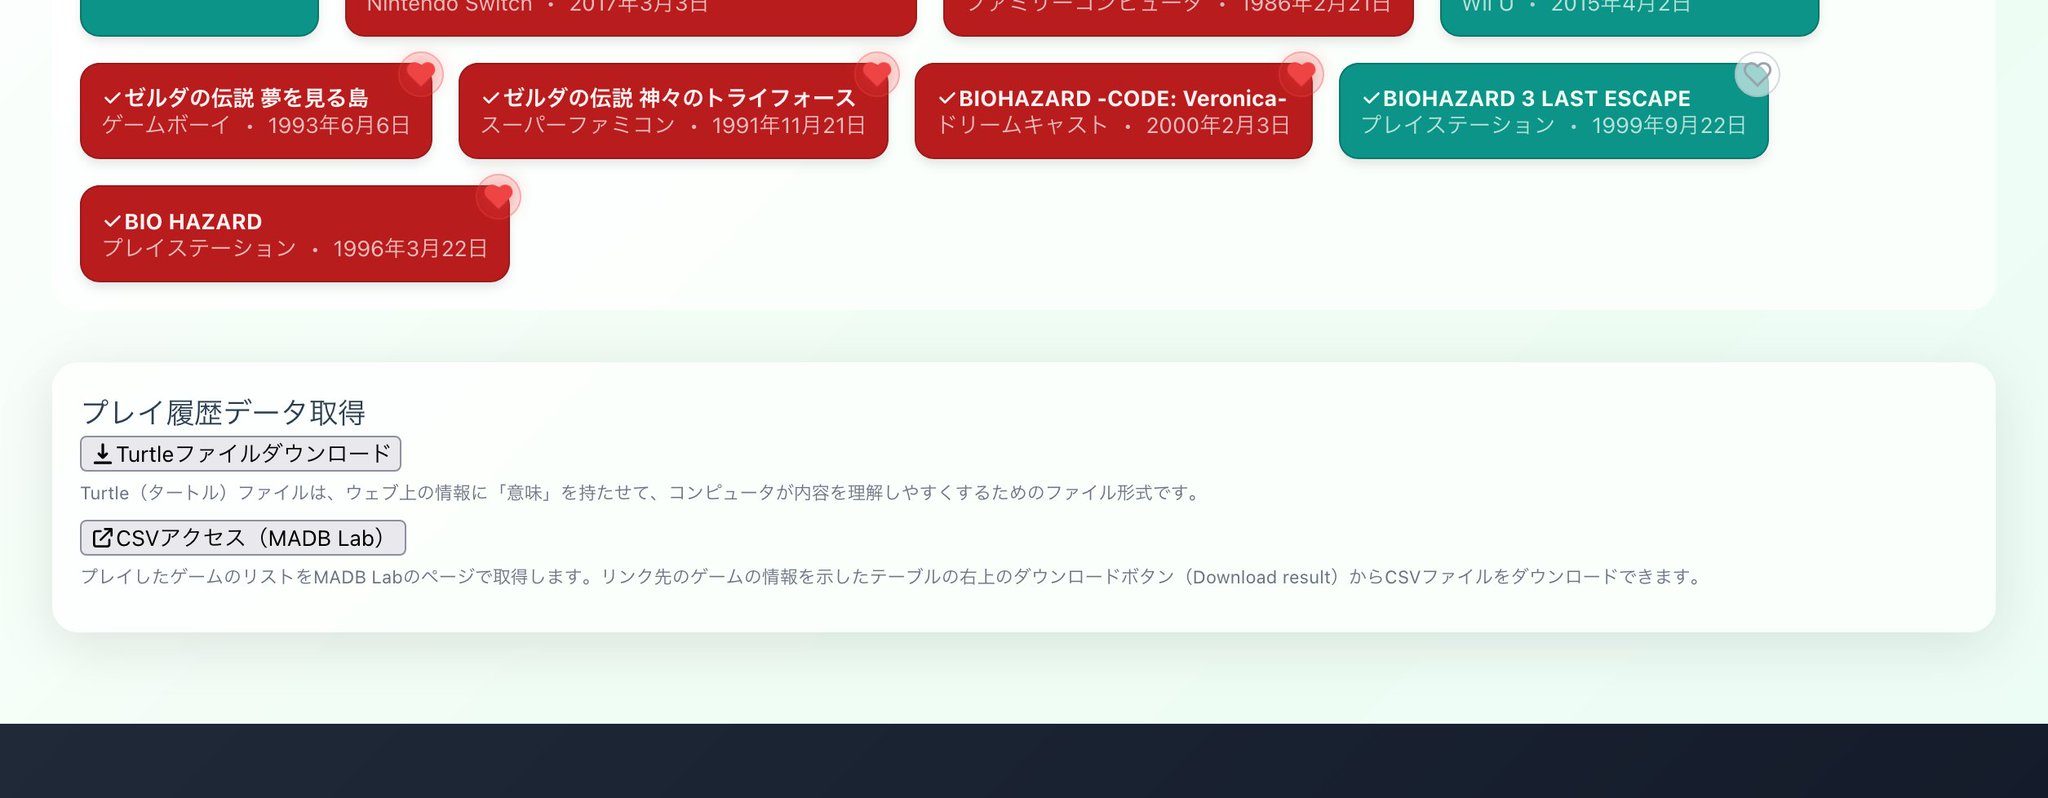This screenshot has height=798, width=2048.
Task: Open CSVアクセス（MADB Lab）link button
Action: [243, 538]
